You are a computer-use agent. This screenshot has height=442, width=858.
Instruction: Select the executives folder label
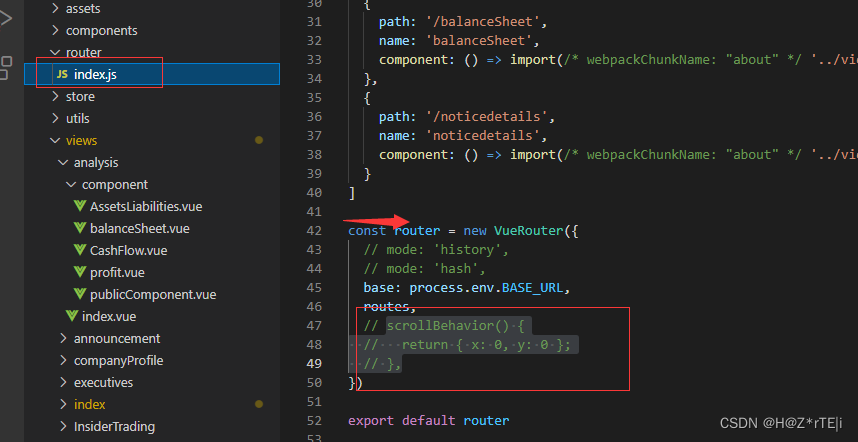point(103,382)
